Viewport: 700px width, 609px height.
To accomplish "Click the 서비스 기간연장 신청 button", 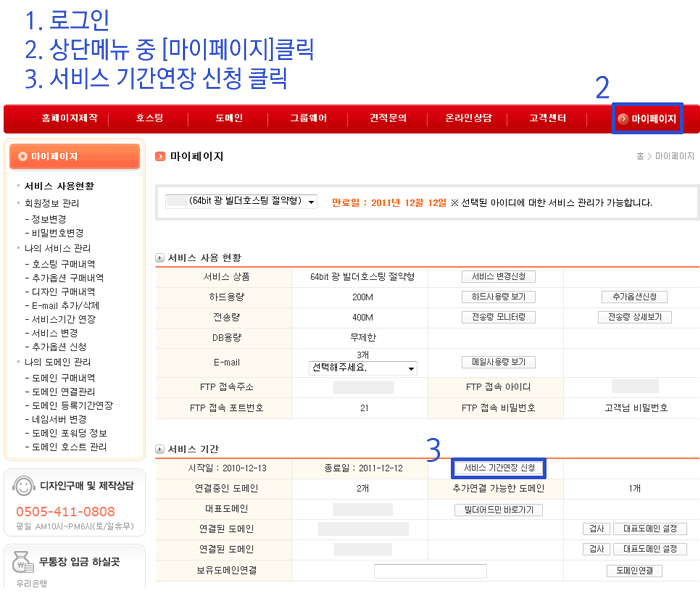I will (x=499, y=468).
